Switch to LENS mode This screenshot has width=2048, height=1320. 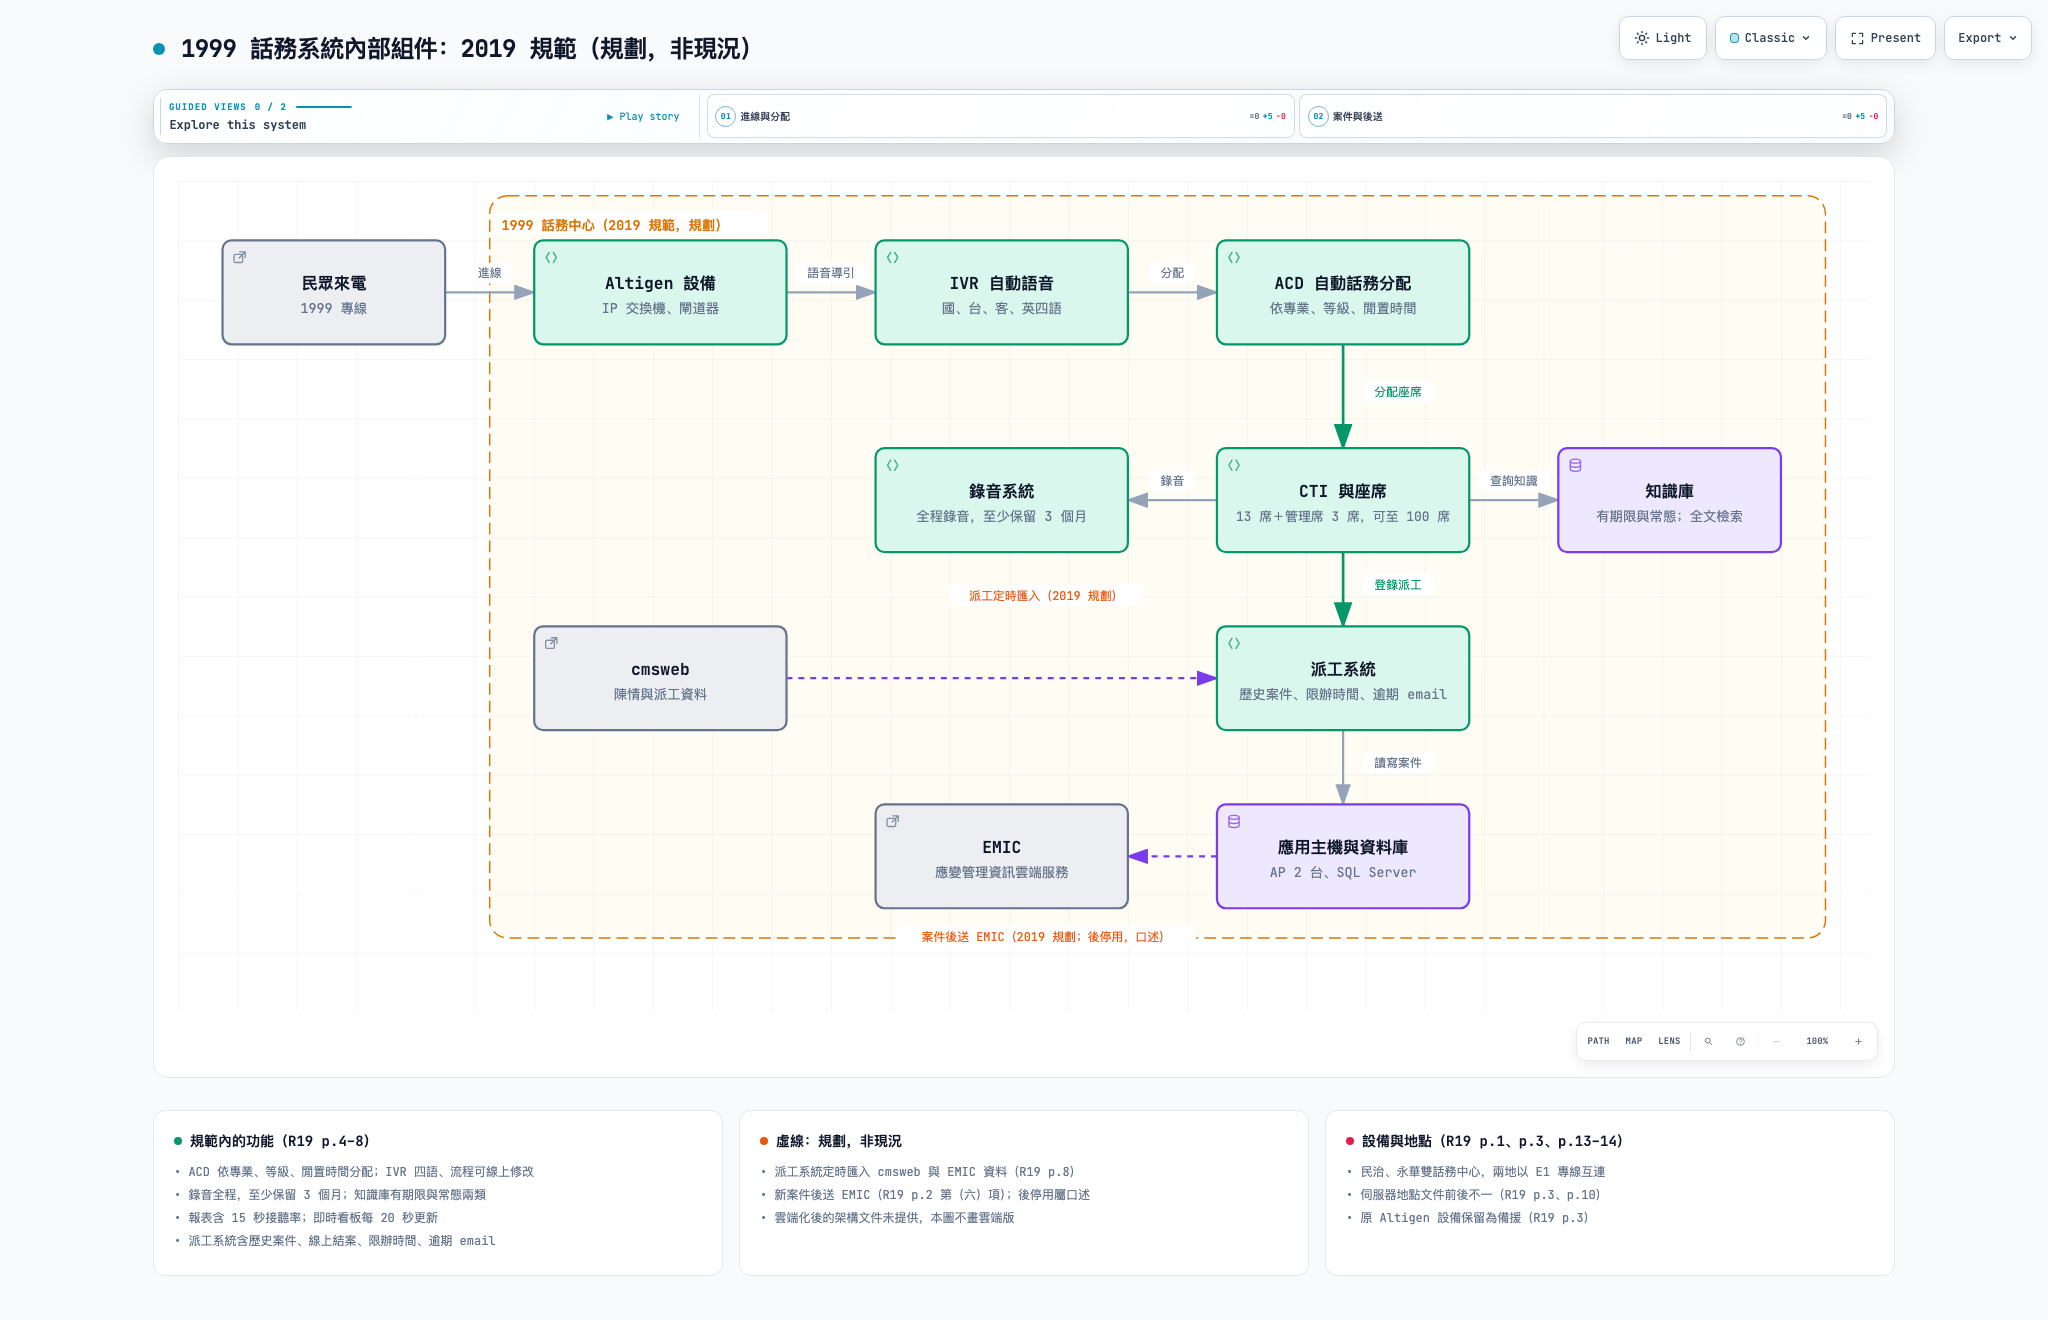(1669, 1041)
